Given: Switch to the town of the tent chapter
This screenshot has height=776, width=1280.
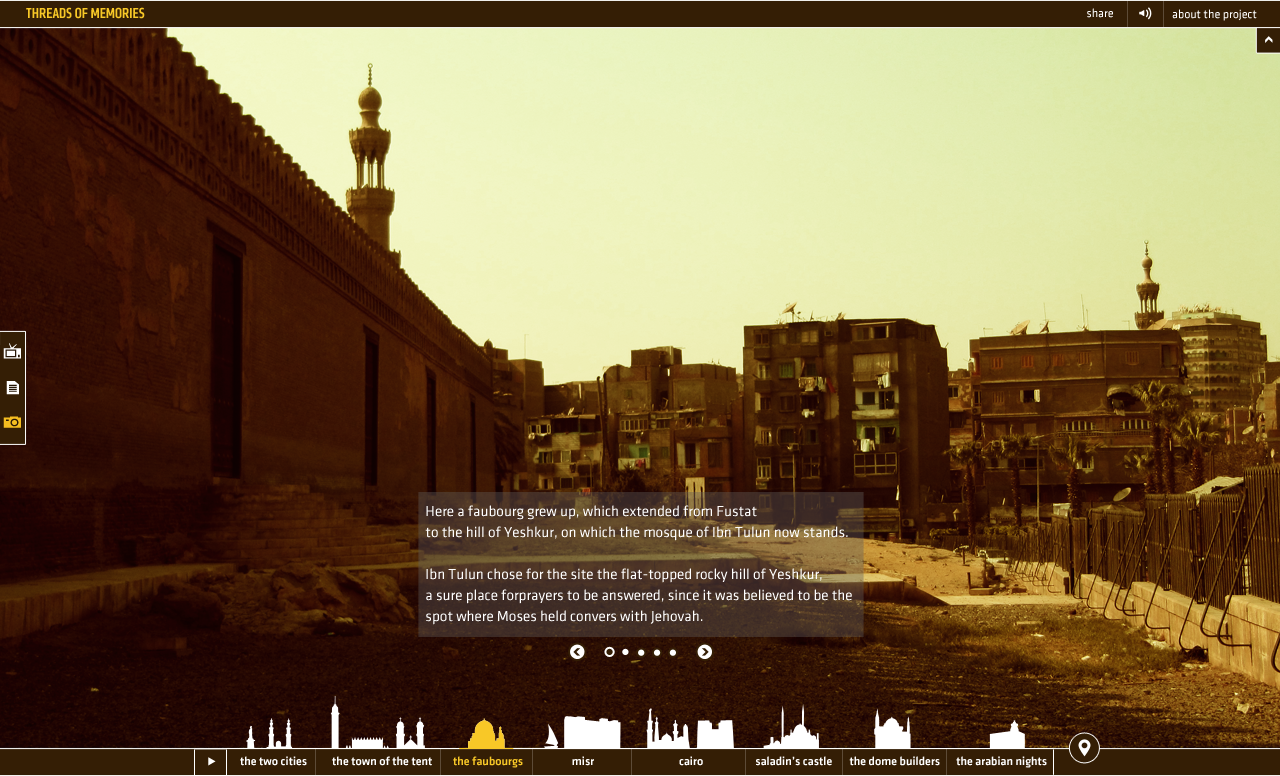Looking at the screenshot, I should click(x=382, y=762).
